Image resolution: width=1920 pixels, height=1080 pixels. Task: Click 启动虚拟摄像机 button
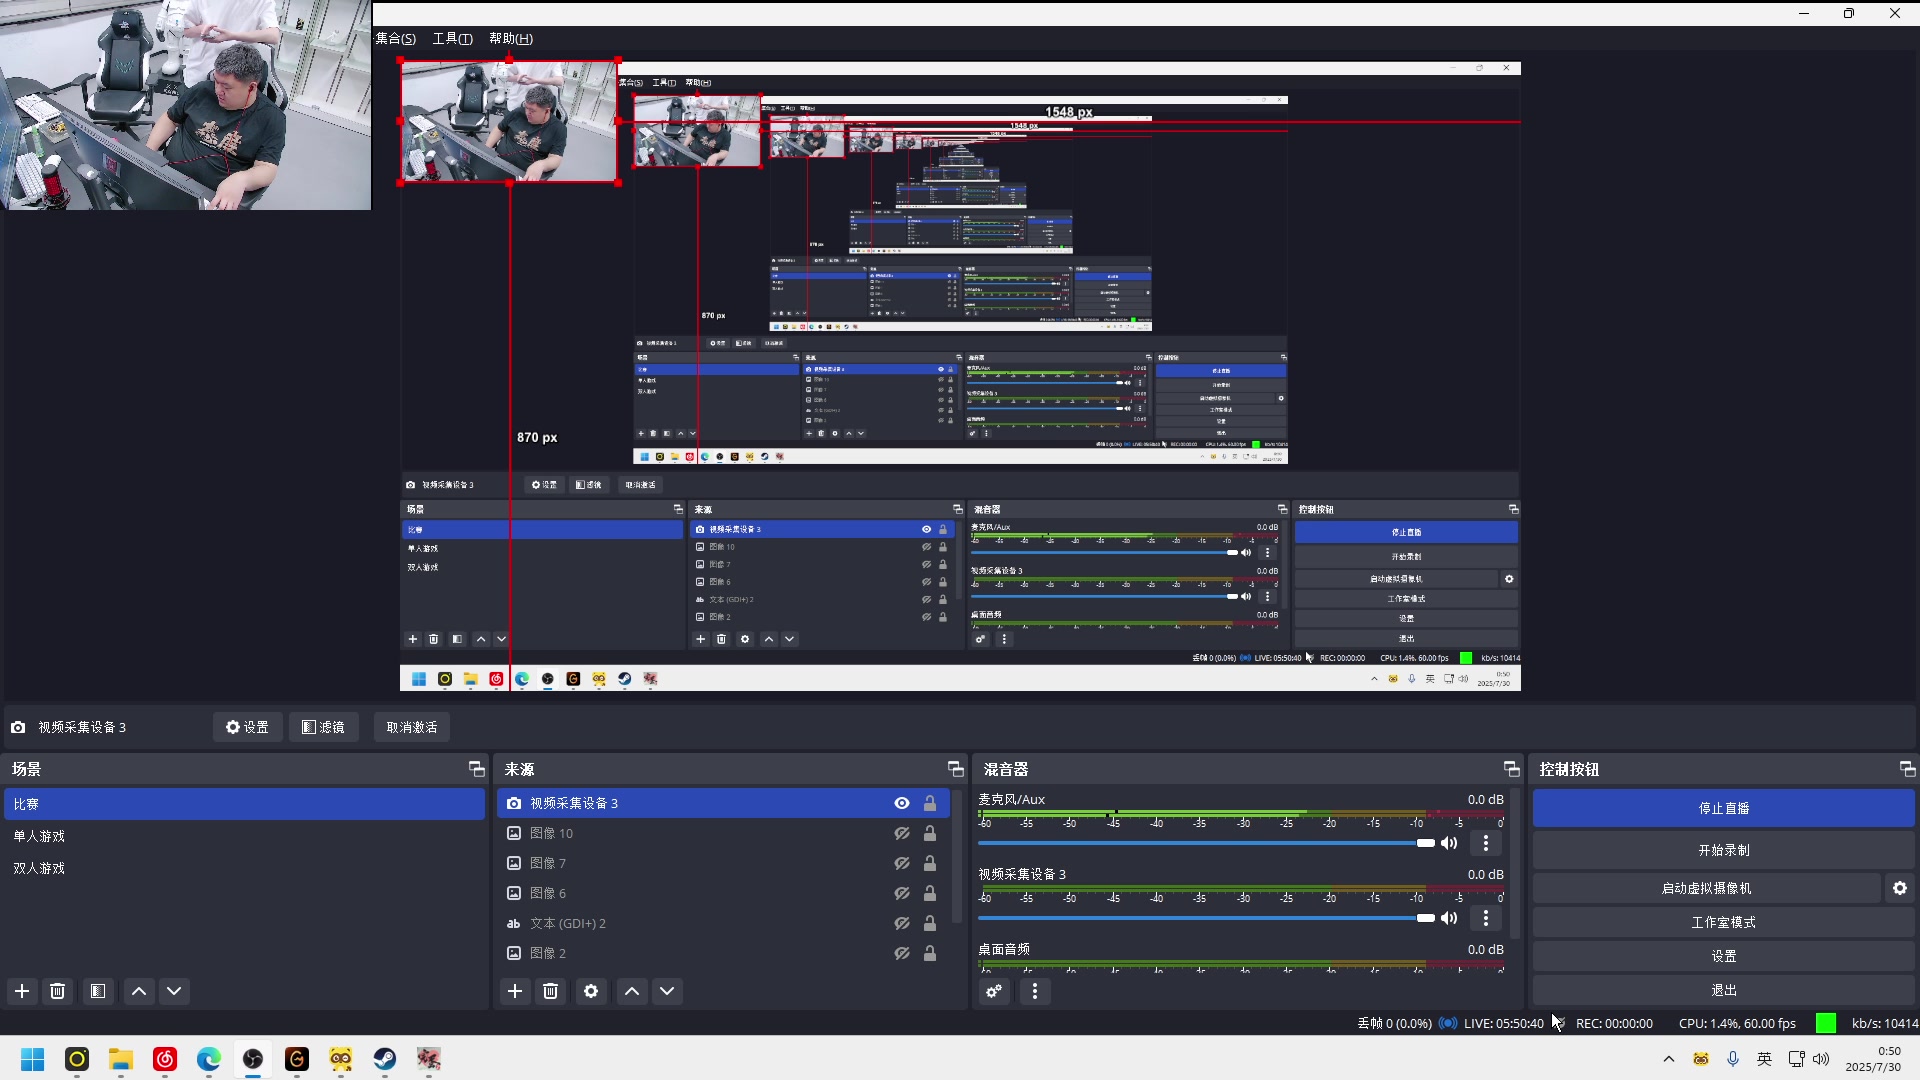point(1707,888)
